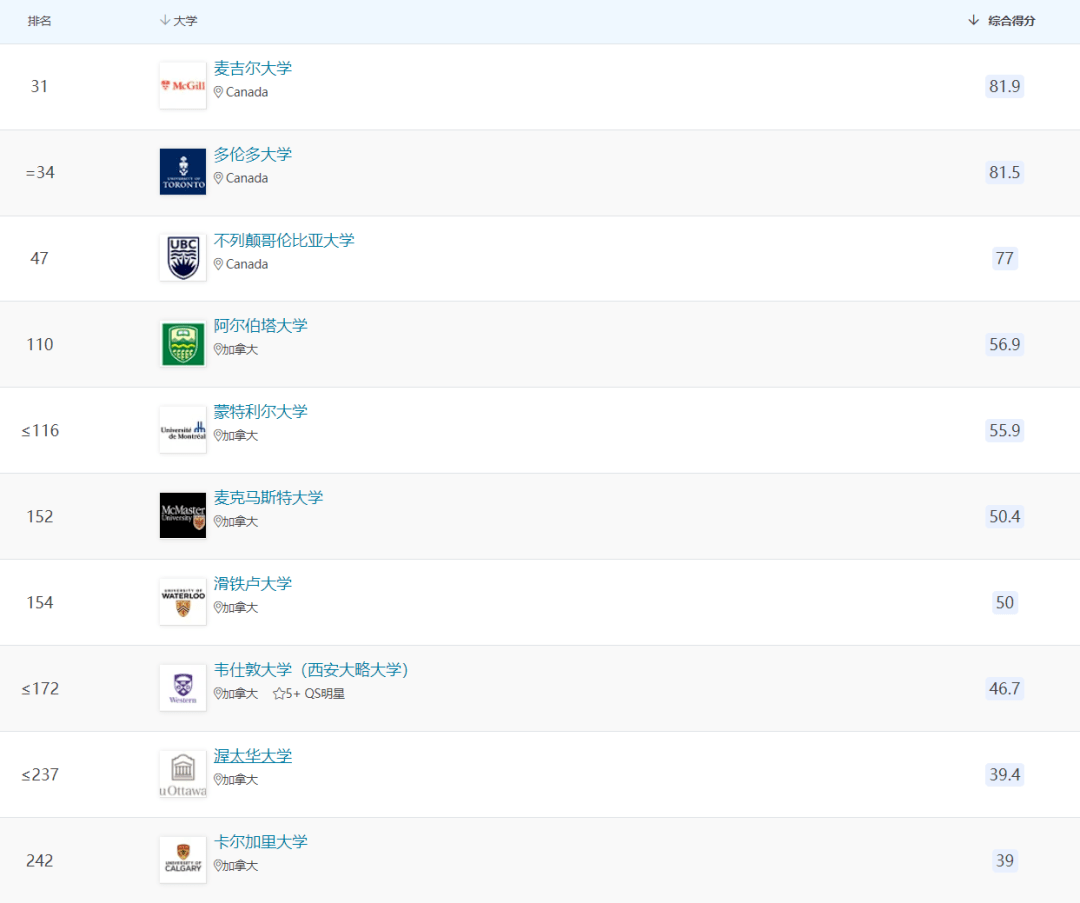Click the location pin icon under 渥太华大学
1080x903 pixels.
(x=218, y=780)
